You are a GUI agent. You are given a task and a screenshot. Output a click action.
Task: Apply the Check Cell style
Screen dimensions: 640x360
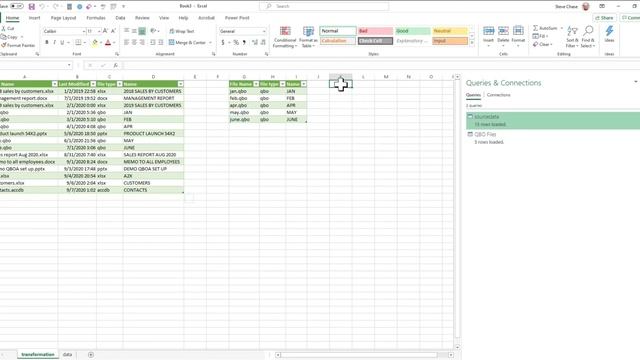pos(375,41)
